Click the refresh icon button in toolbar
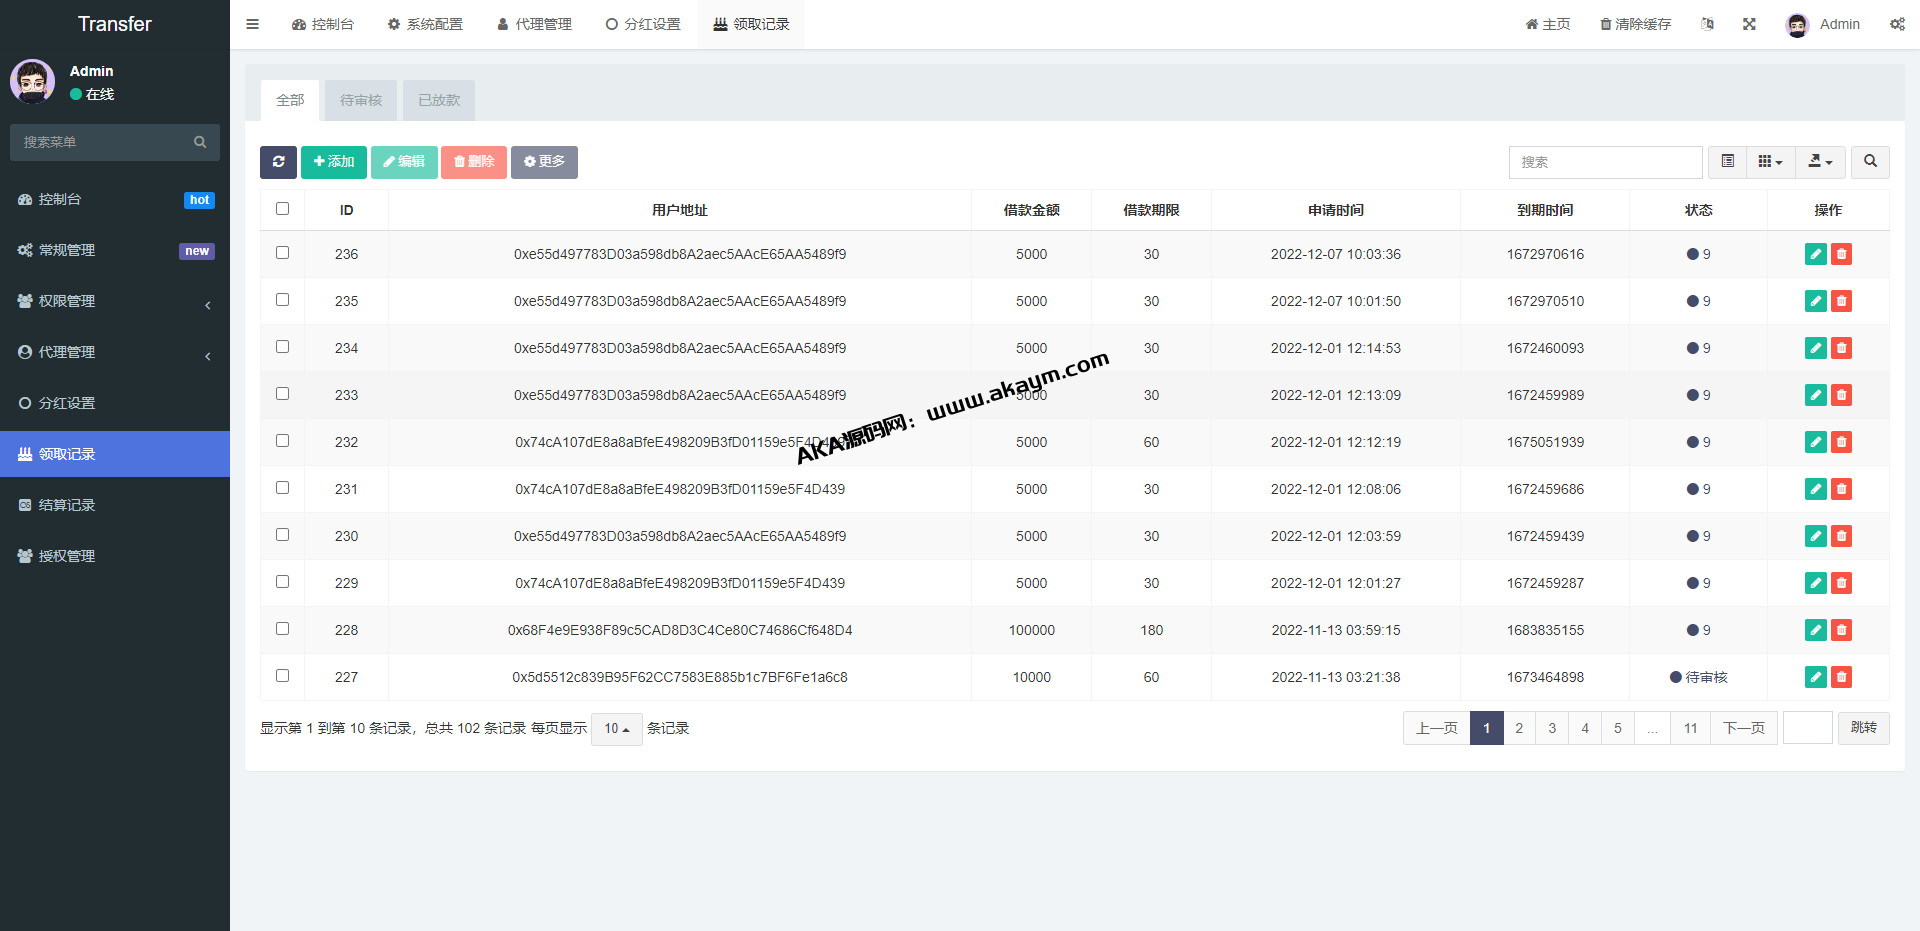Image resolution: width=1920 pixels, height=931 pixels. pos(278,162)
